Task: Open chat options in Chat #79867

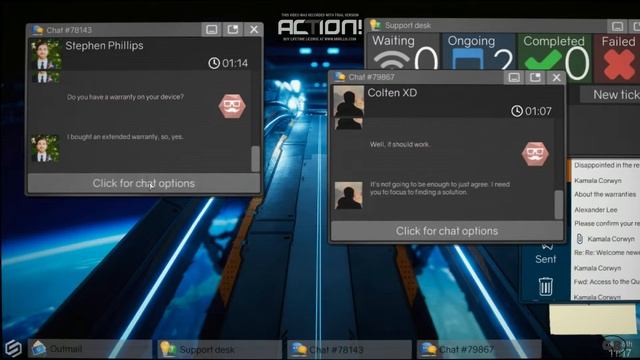Action: 447,231
